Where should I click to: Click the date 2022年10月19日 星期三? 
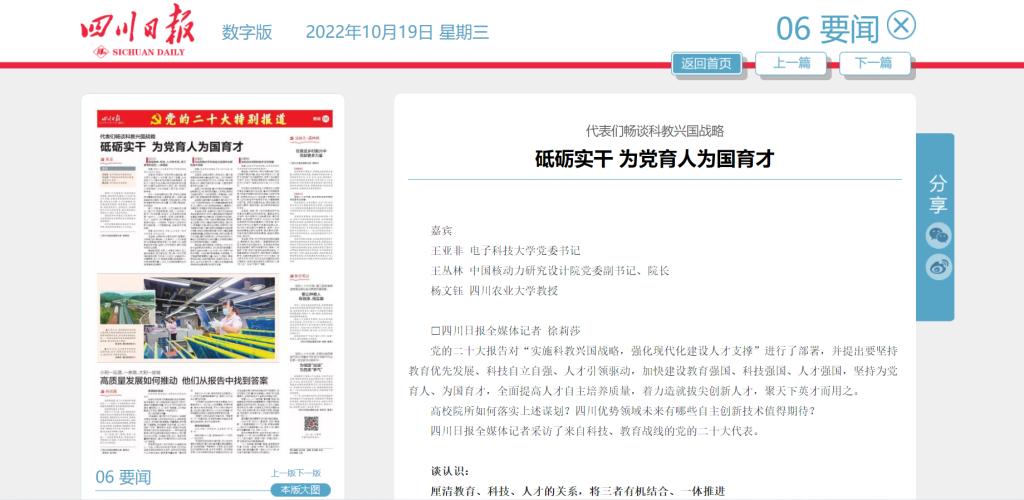tap(397, 32)
